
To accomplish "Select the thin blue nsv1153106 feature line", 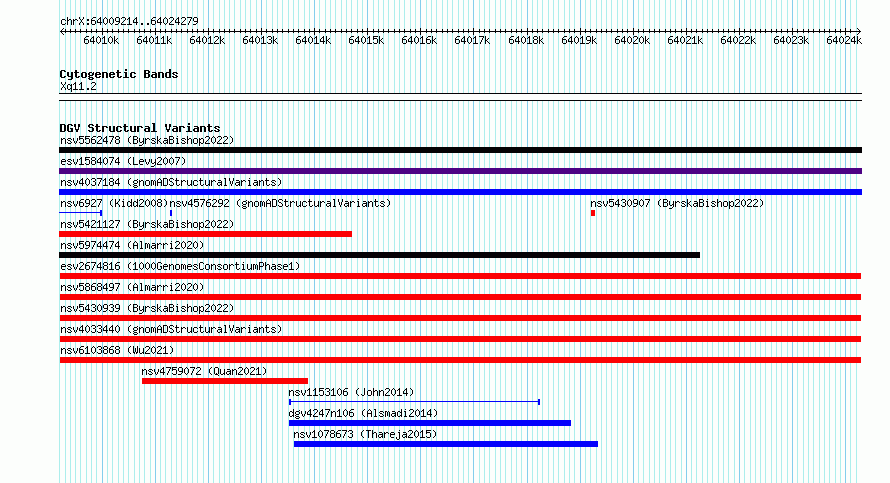I will 414,402.
